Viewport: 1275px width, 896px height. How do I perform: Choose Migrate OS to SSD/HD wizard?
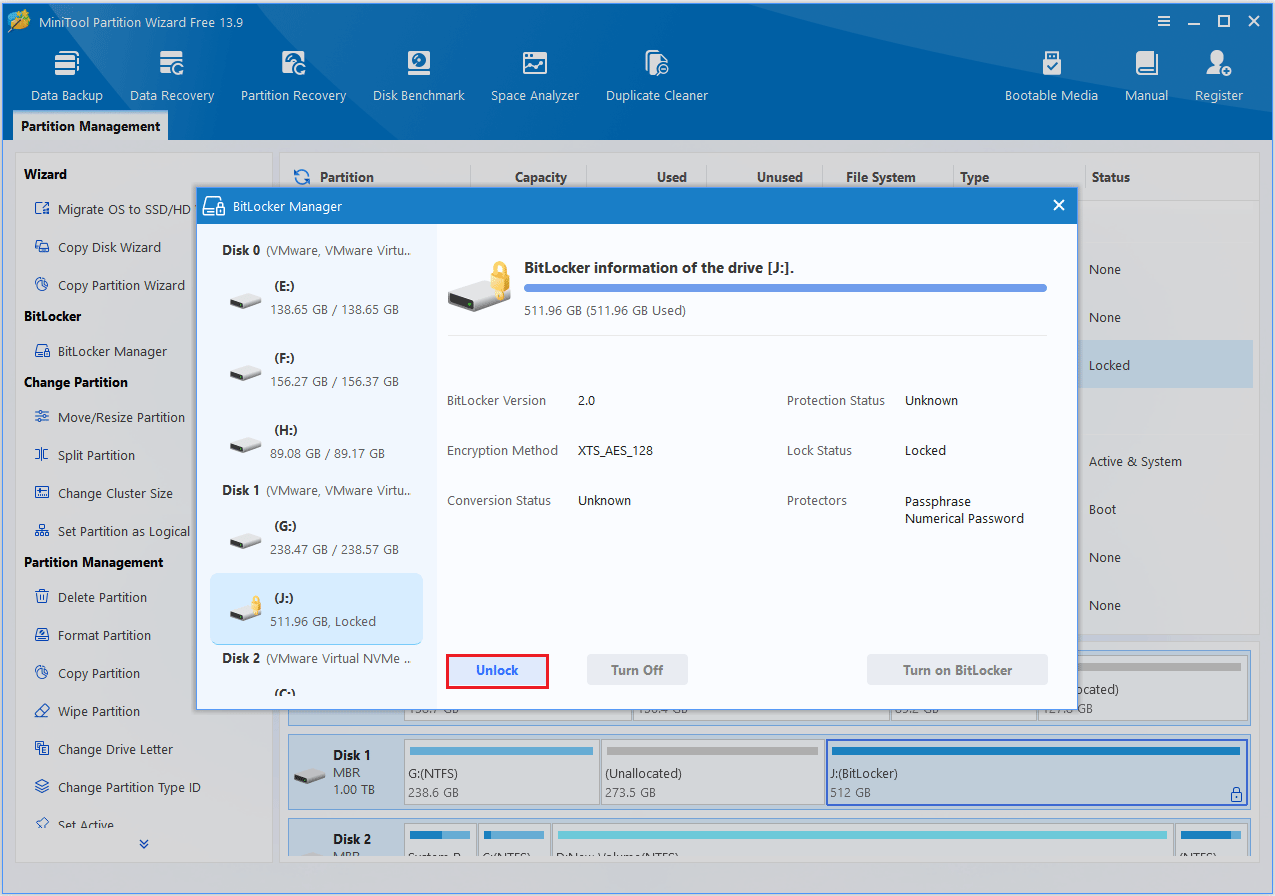click(x=112, y=209)
